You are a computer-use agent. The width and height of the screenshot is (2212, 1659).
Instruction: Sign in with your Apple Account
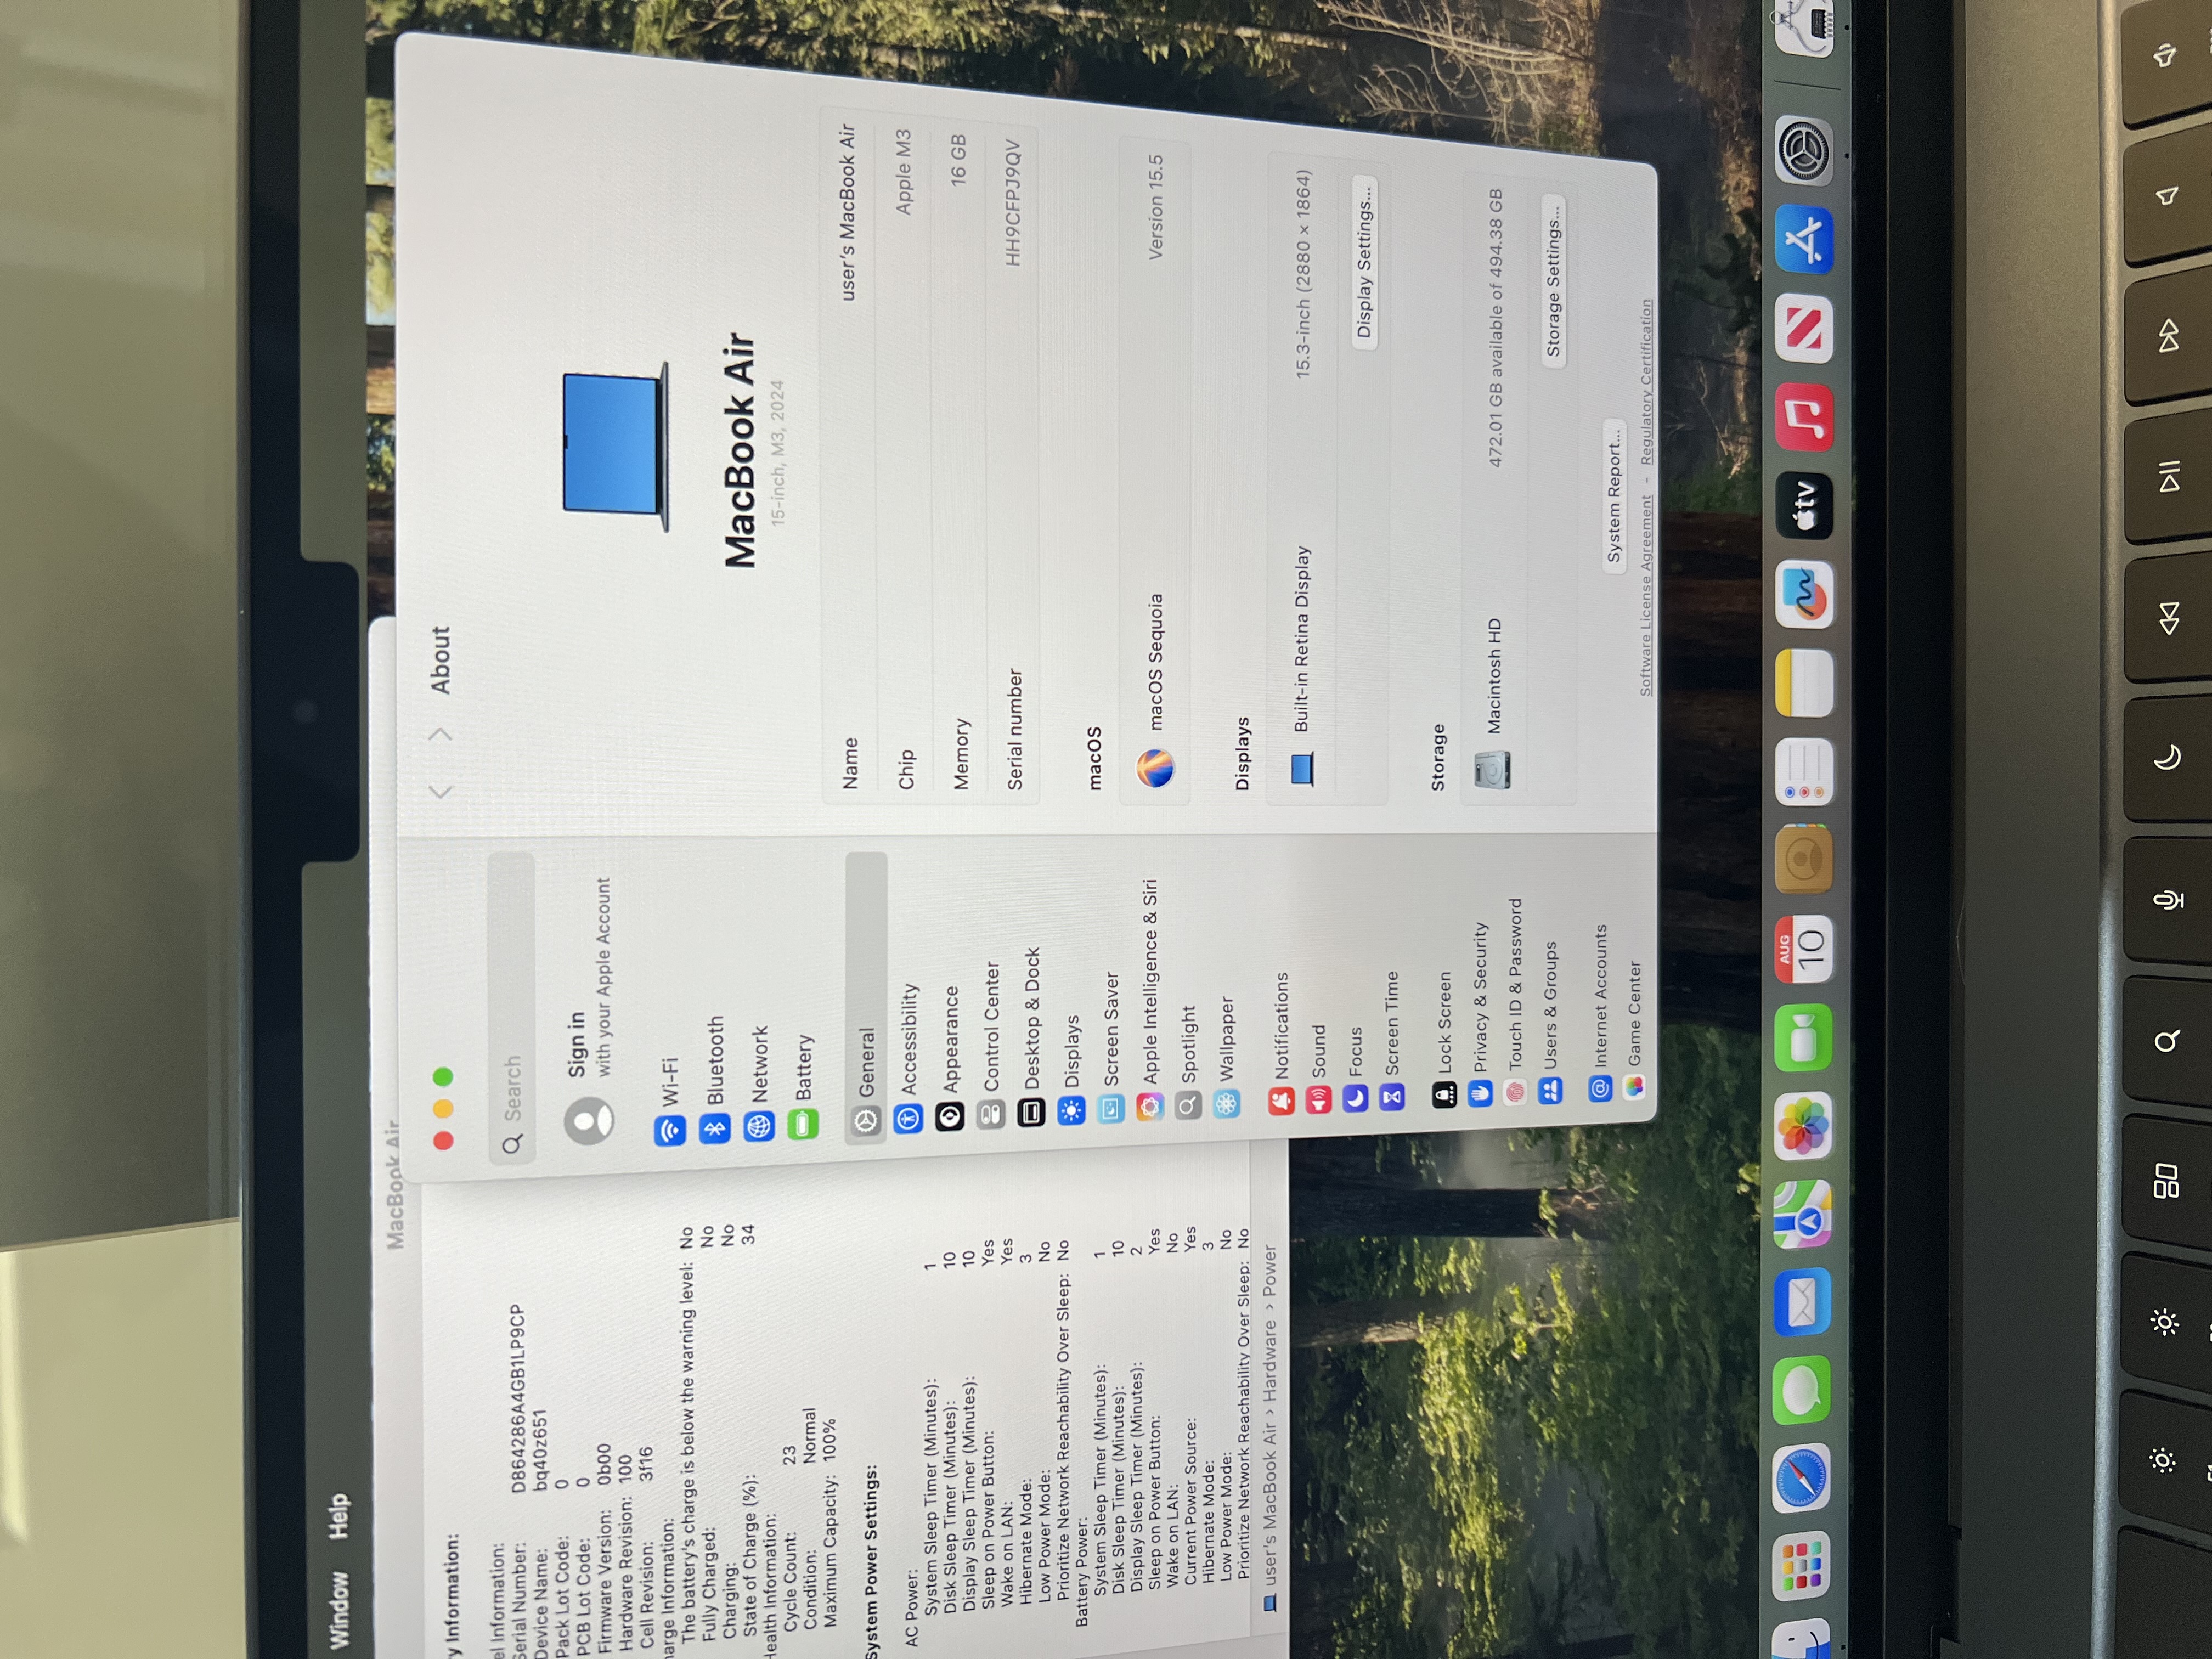point(590,1011)
